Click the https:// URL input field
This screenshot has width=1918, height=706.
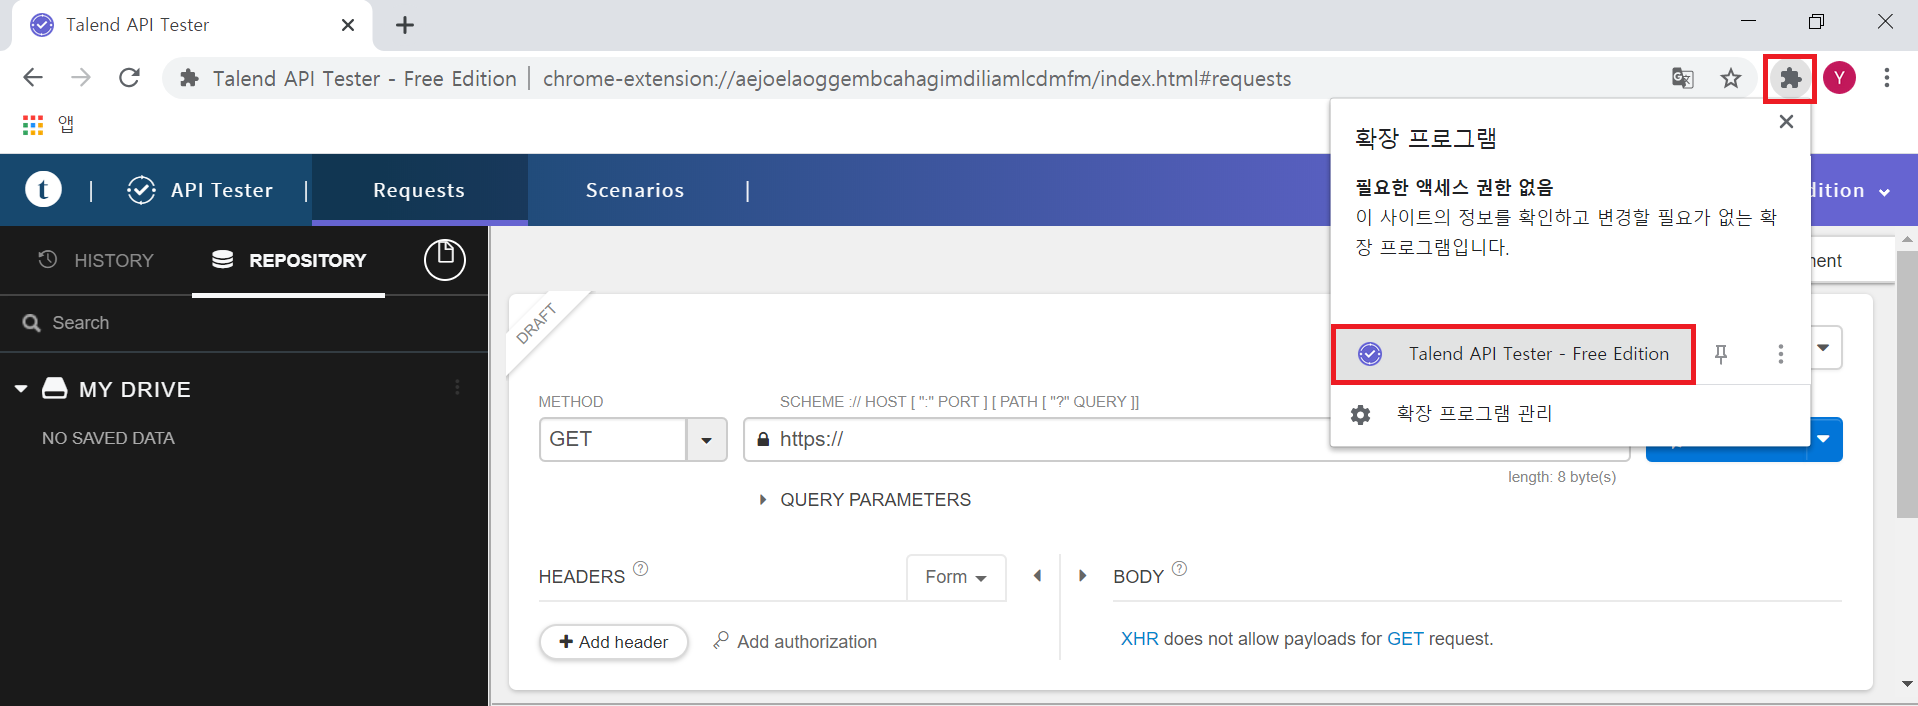(x=1187, y=440)
